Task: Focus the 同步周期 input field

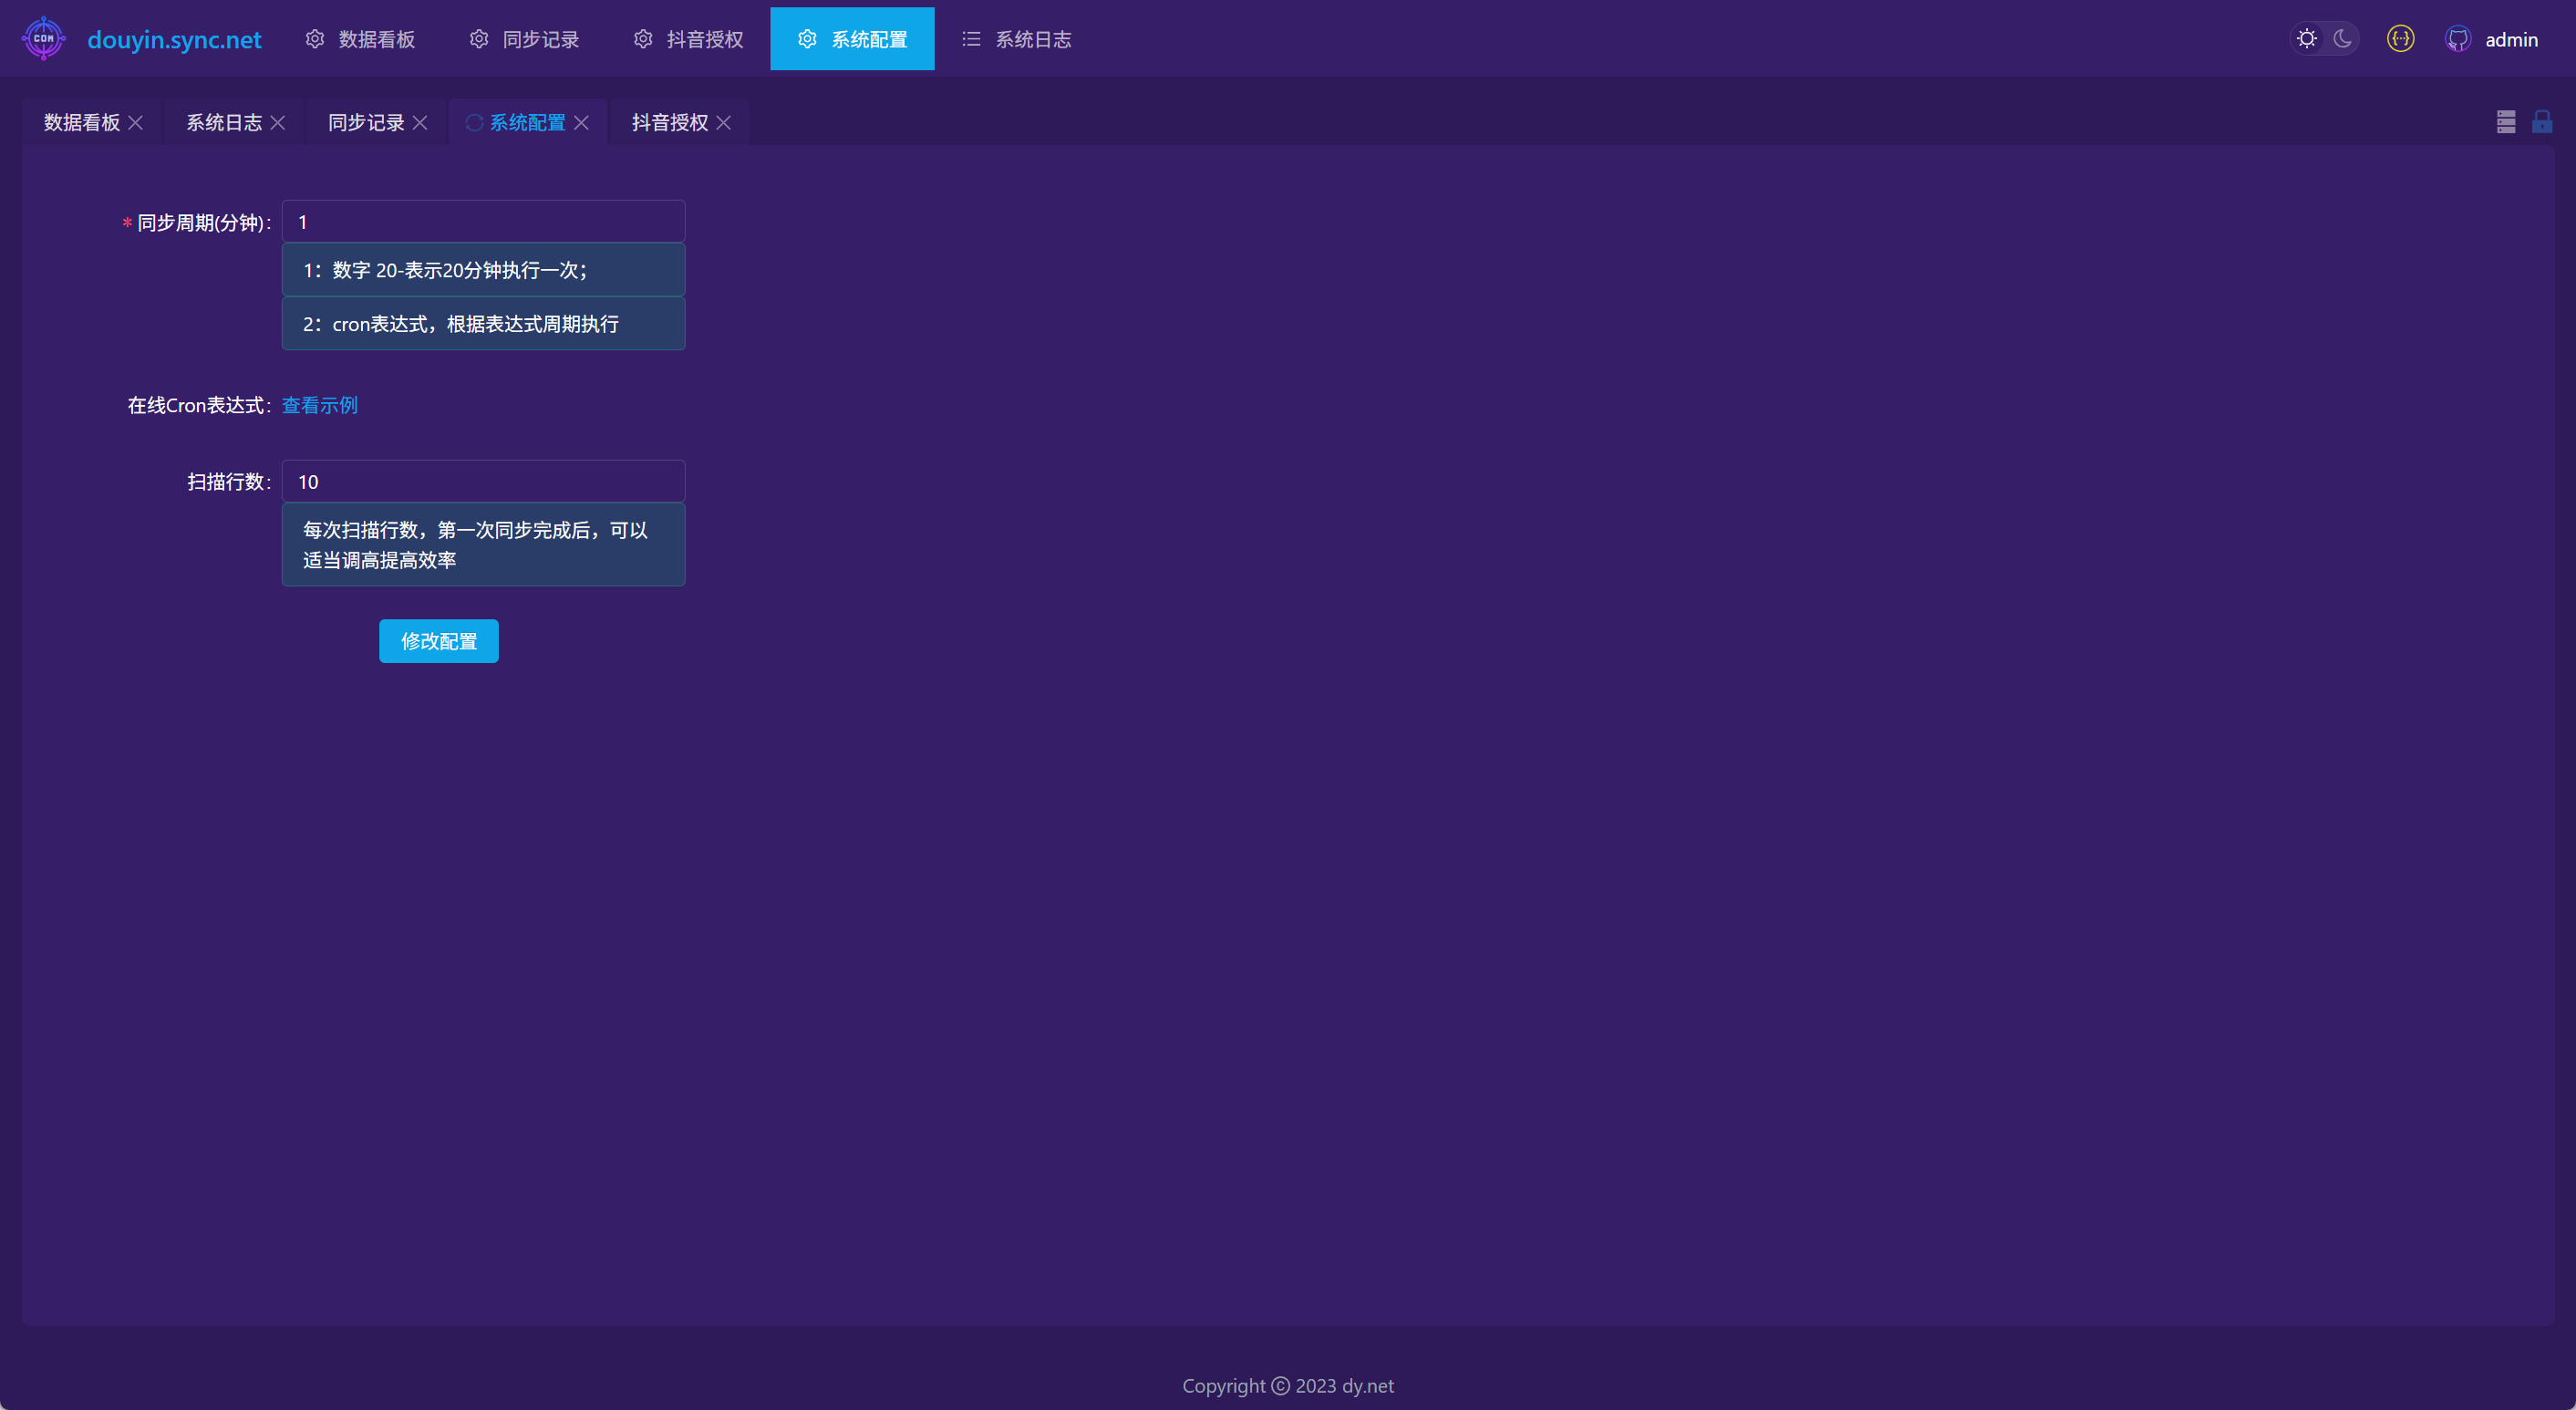Action: point(483,222)
